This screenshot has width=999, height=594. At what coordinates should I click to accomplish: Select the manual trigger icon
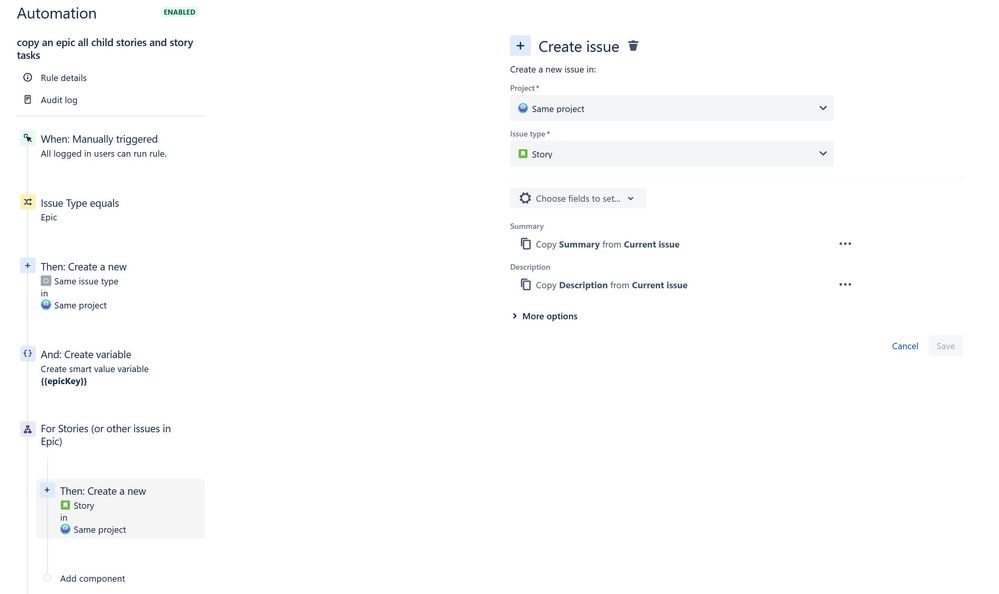tap(26, 137)
